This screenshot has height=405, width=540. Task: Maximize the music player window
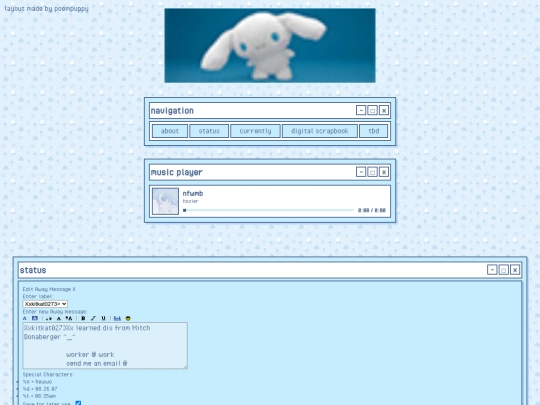(x=372, y=172)
